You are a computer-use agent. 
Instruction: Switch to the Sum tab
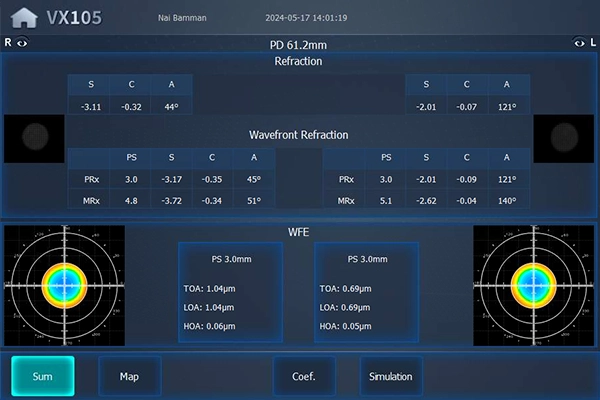(x=42, y=377)
